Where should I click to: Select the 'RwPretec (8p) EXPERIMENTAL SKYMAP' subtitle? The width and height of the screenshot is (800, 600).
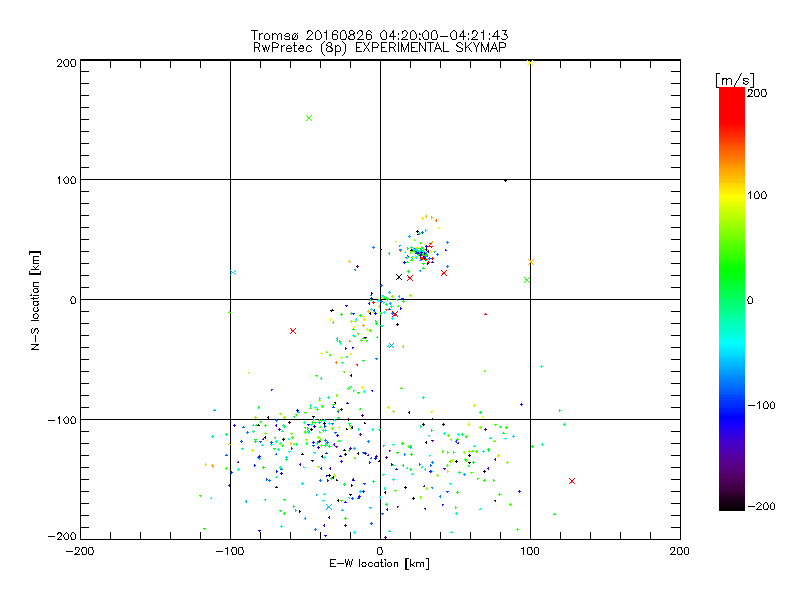point(380,48)
